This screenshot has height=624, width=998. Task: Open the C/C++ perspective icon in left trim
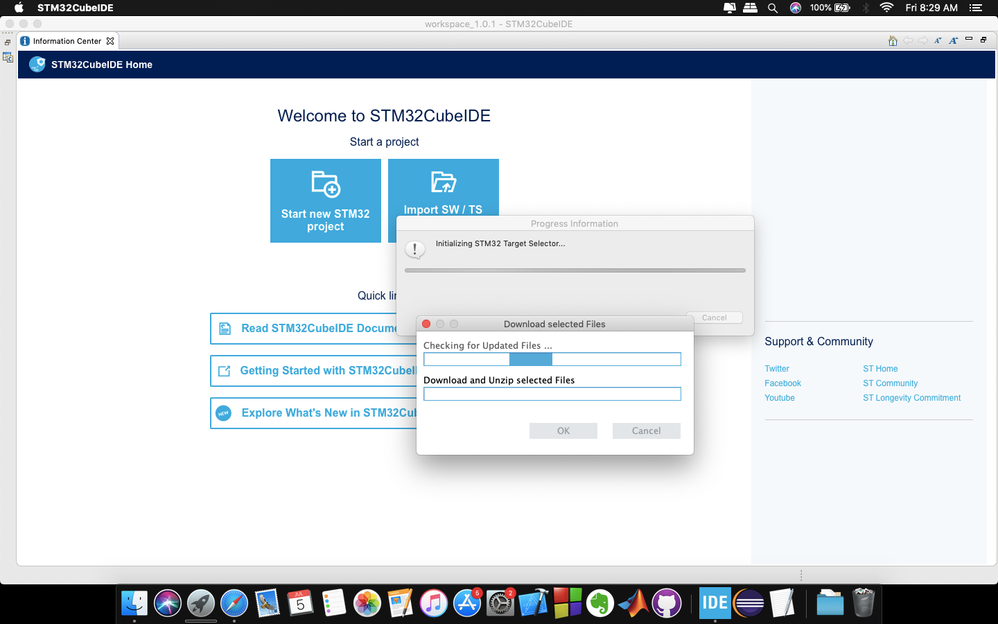point(8,57)
